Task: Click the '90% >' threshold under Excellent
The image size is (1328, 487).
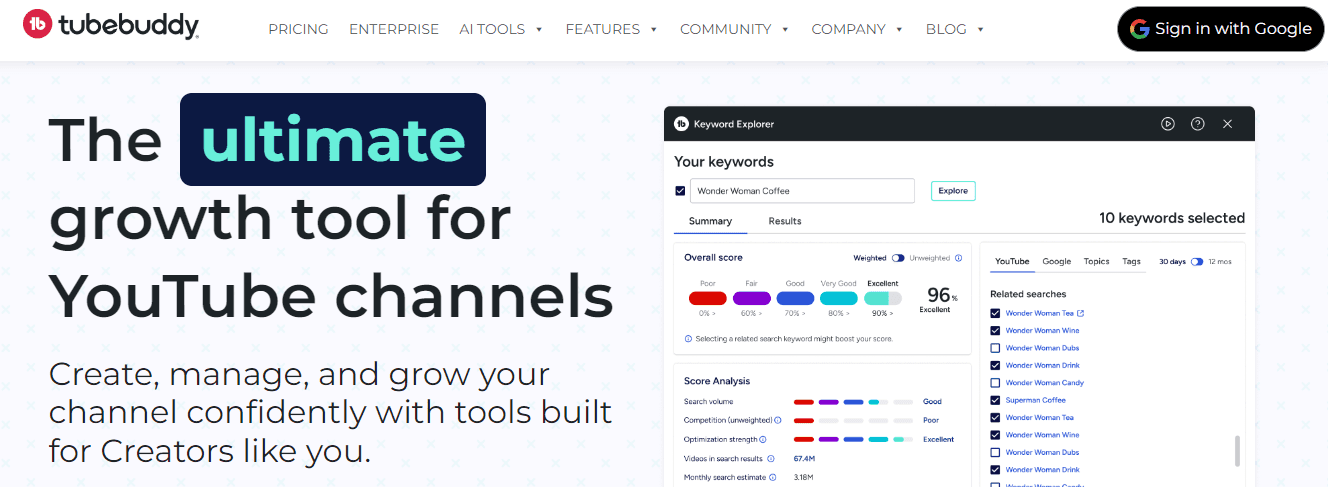Action: (x=883, y=313)
